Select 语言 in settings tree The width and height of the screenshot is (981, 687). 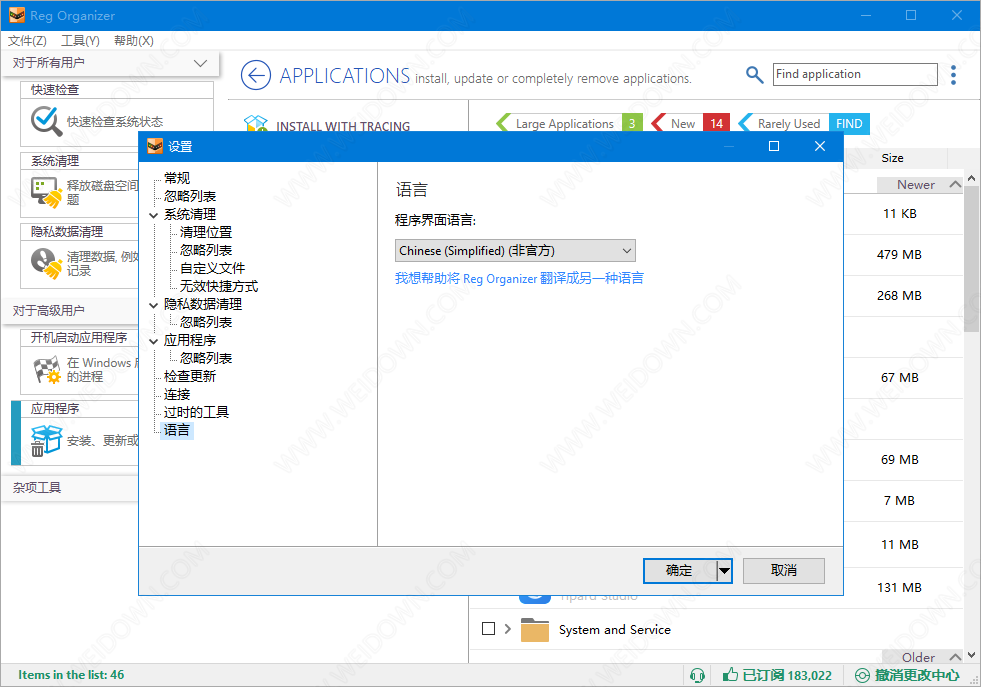click(177, 430)
